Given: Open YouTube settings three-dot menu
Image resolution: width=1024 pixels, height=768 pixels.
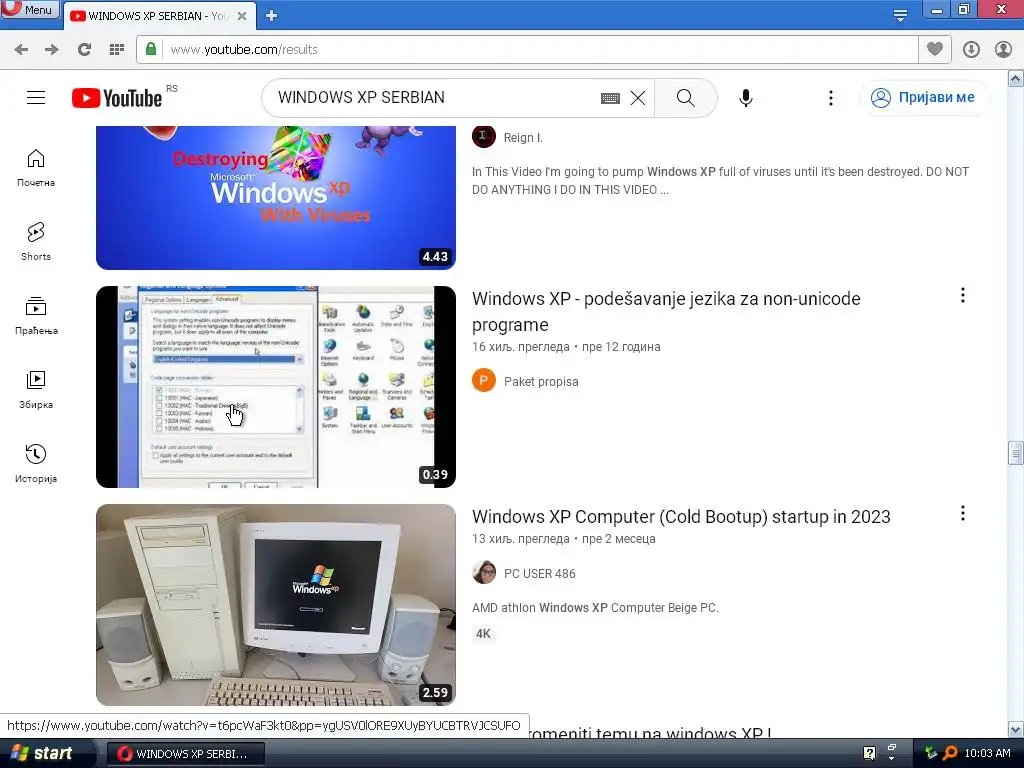Looking at the screenshot, I should click(x=831, y=98).
